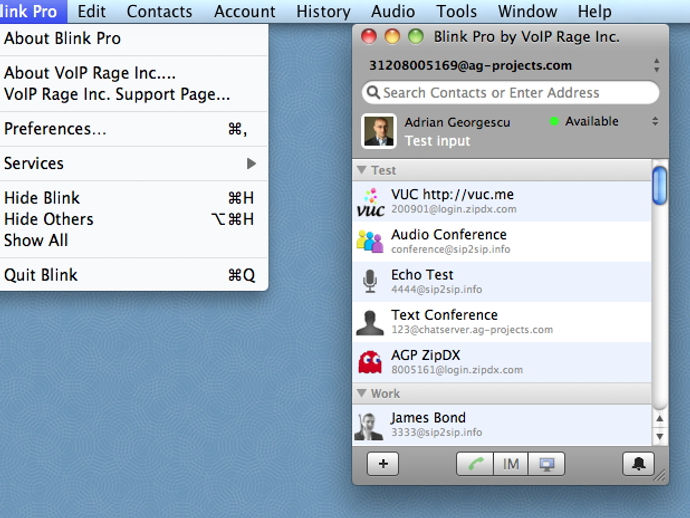The width and height of the screenshot is (690, 518).
Task: Select Hide Others menu item
Action: (134, 219)
